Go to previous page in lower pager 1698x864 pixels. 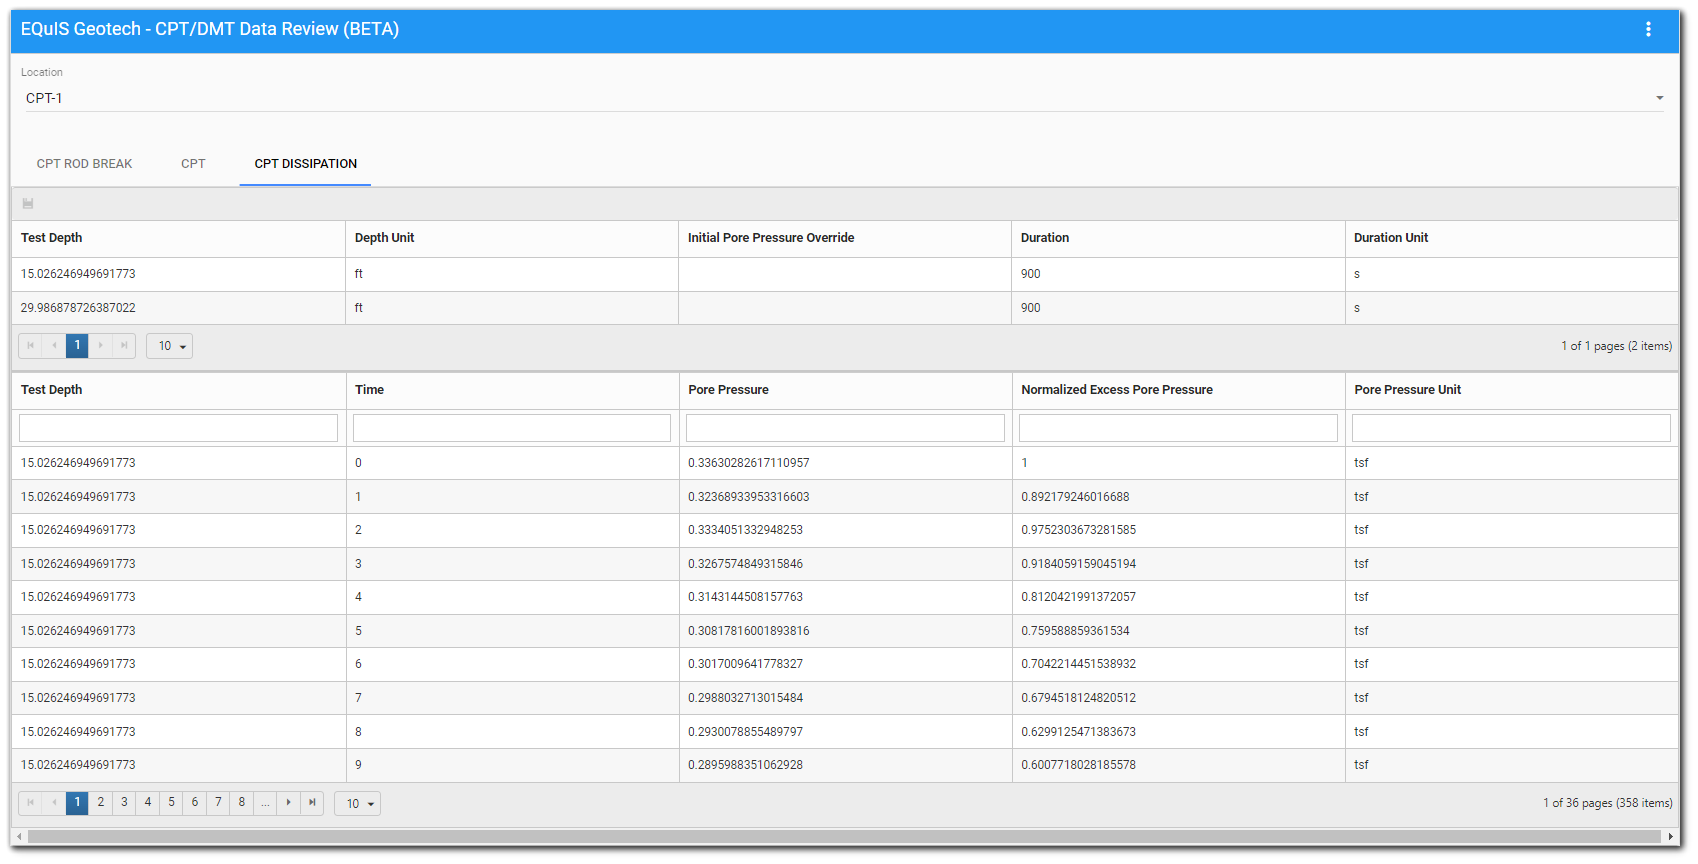(x=54, y=803)
